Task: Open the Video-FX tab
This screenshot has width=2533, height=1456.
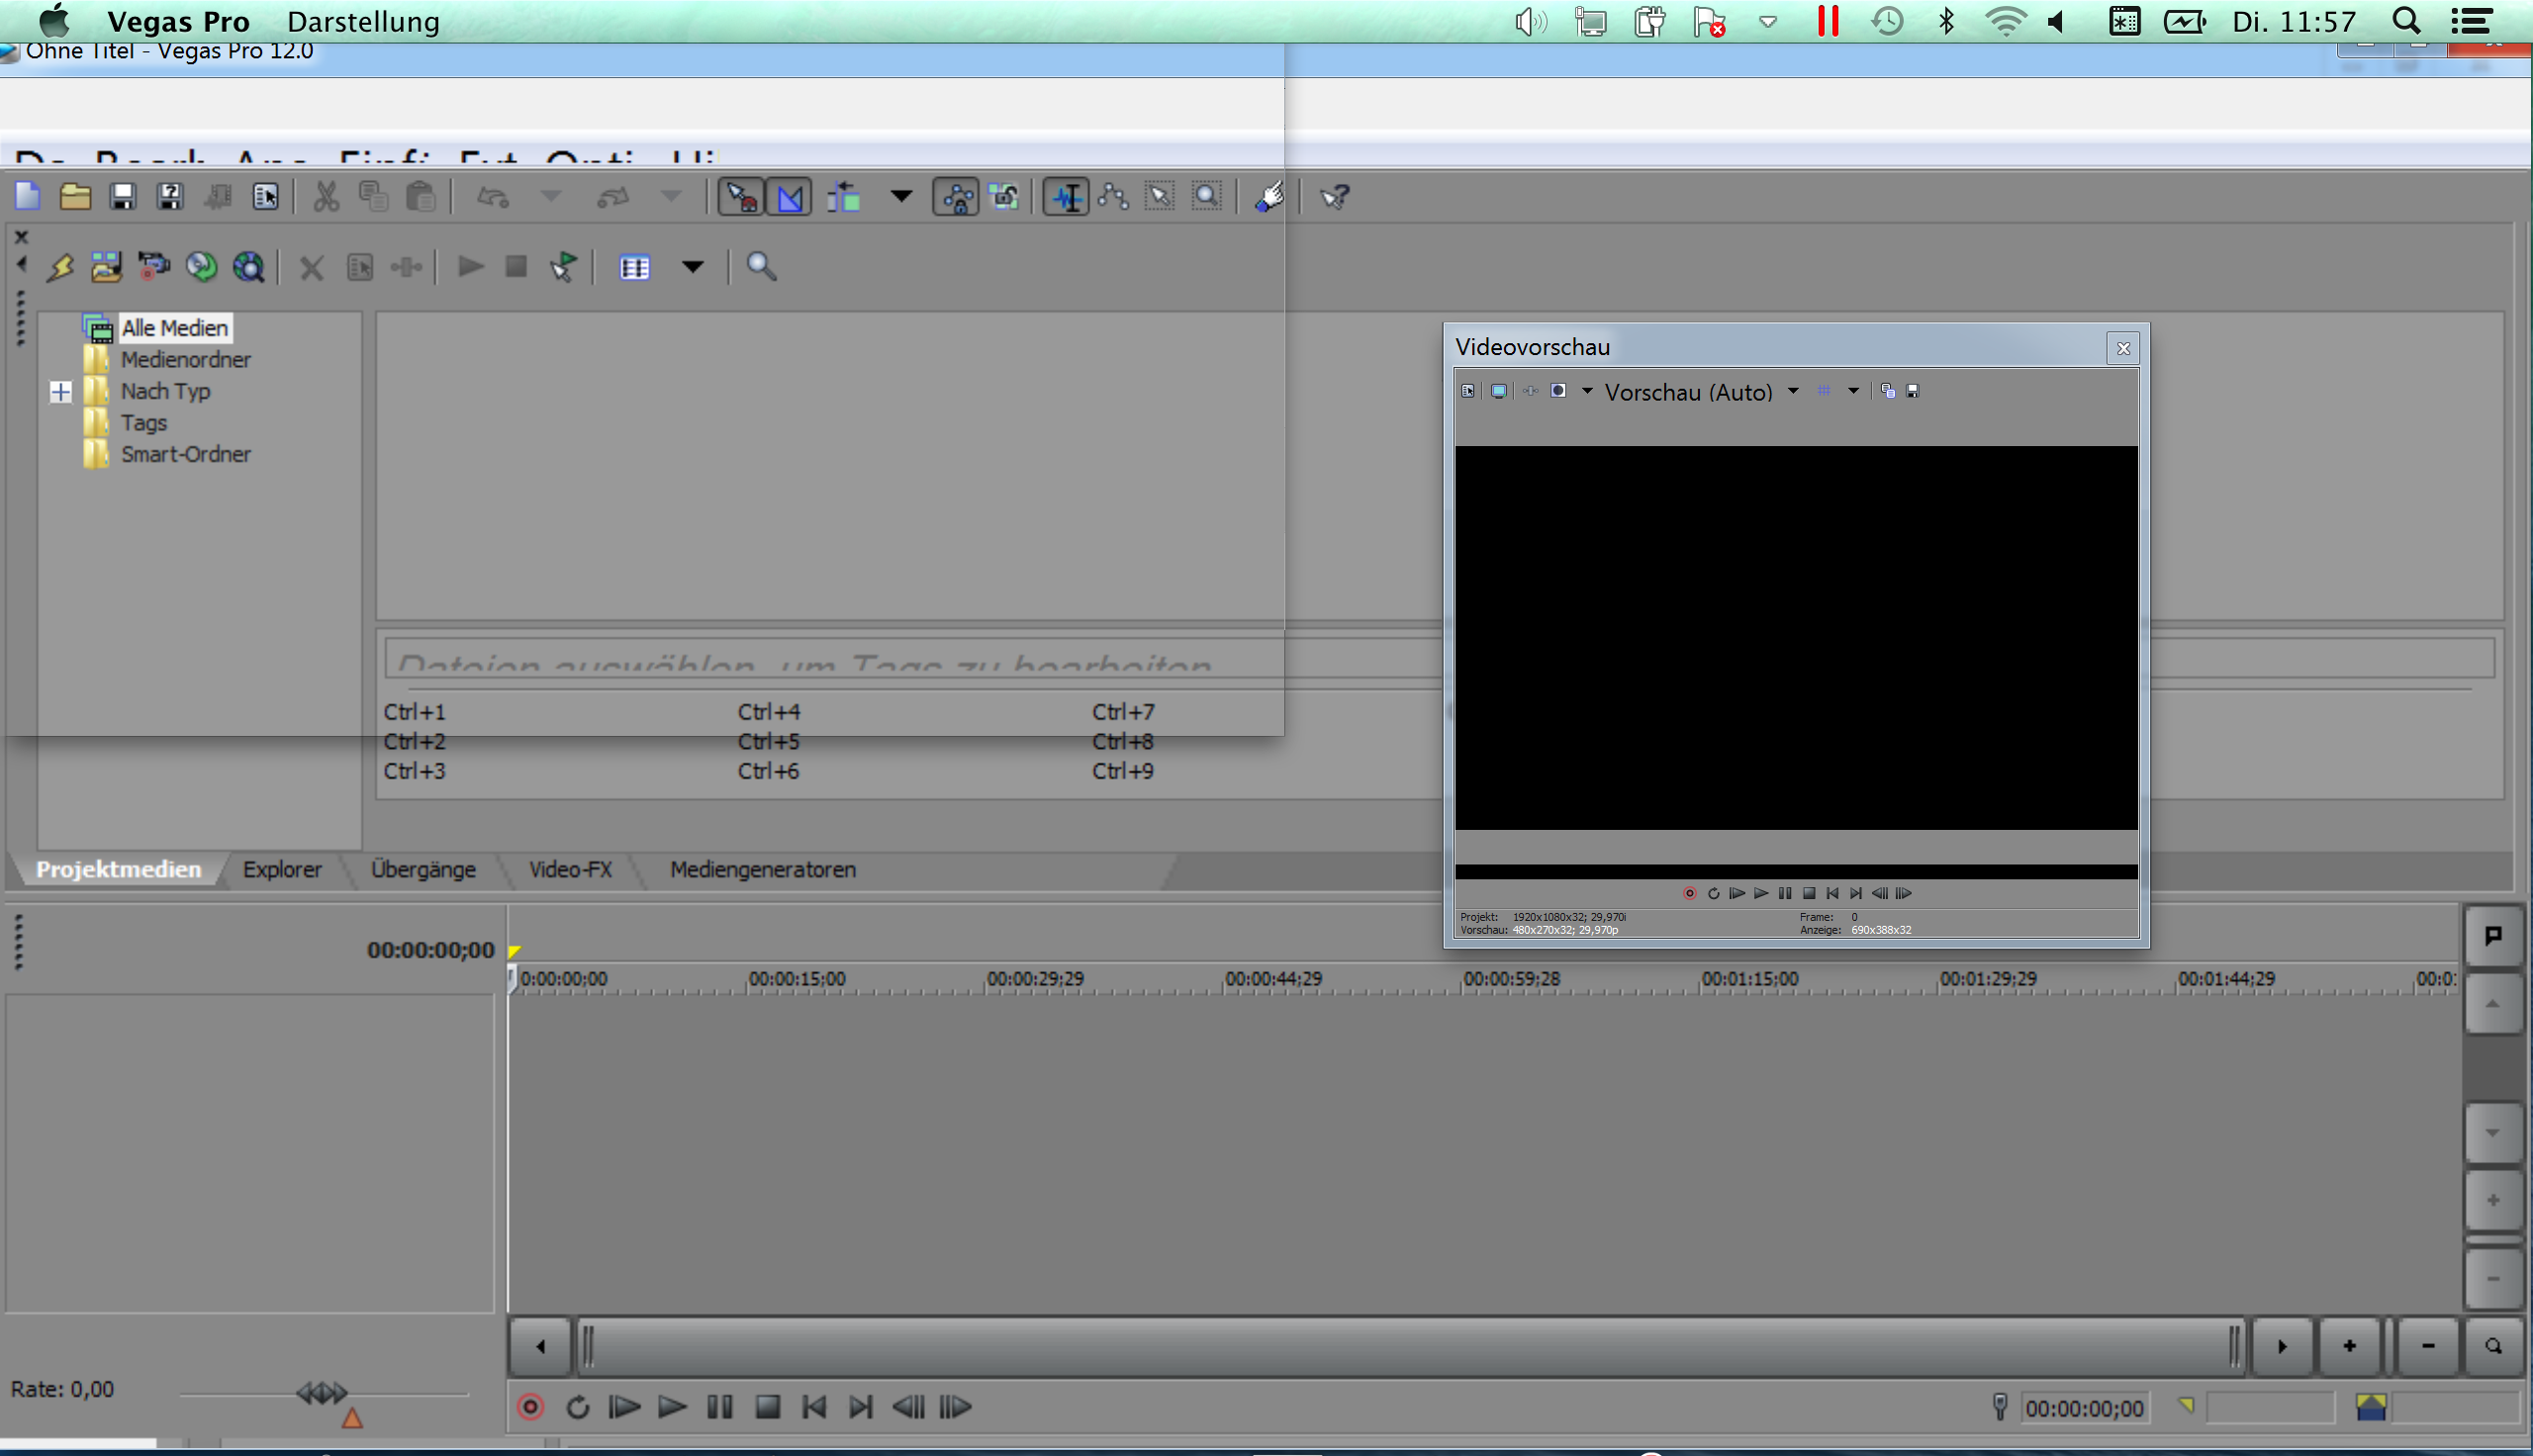Action: (x=570, y=869)
